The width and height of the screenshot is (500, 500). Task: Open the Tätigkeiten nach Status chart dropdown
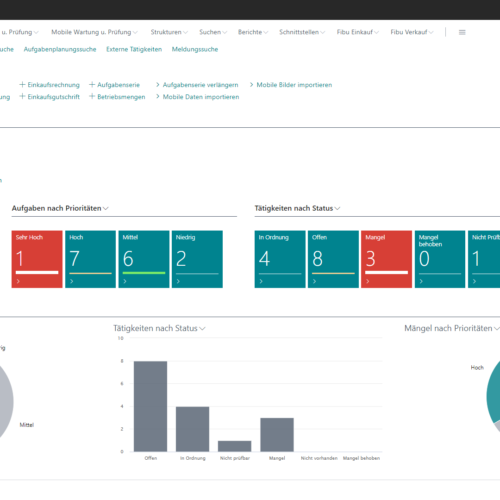[x=202, y=329]
